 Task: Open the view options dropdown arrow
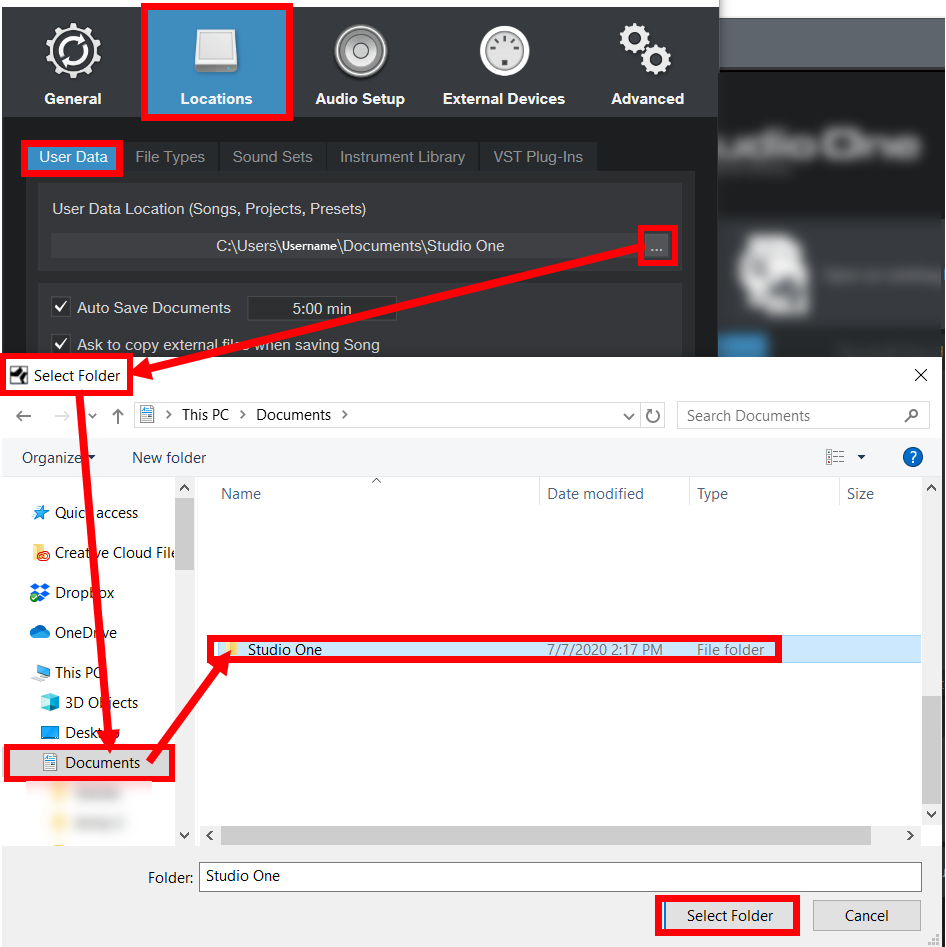point(861,458)
